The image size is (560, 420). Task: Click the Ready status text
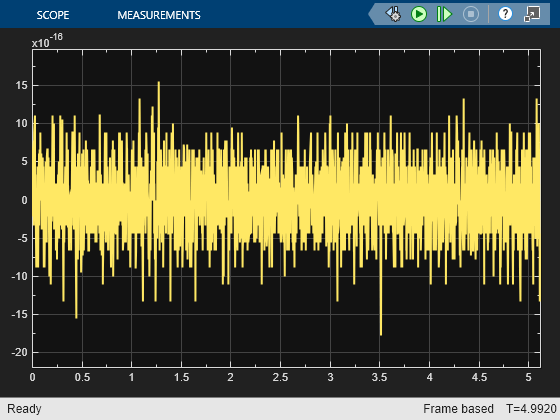coord(24,409)
